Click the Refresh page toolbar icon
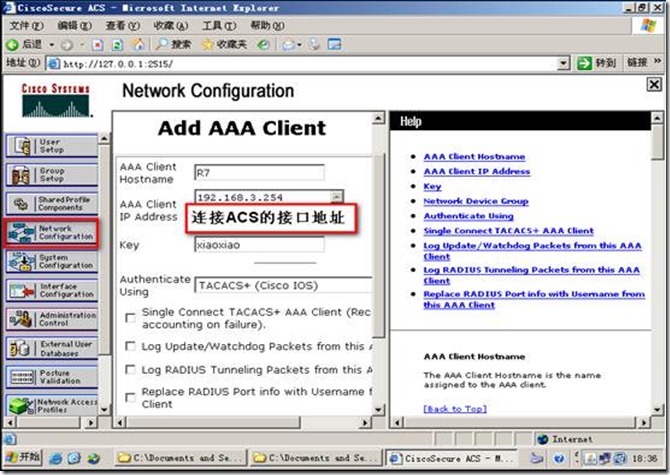The height and width of the screenshot is (475, 670). tap(118, 44)
